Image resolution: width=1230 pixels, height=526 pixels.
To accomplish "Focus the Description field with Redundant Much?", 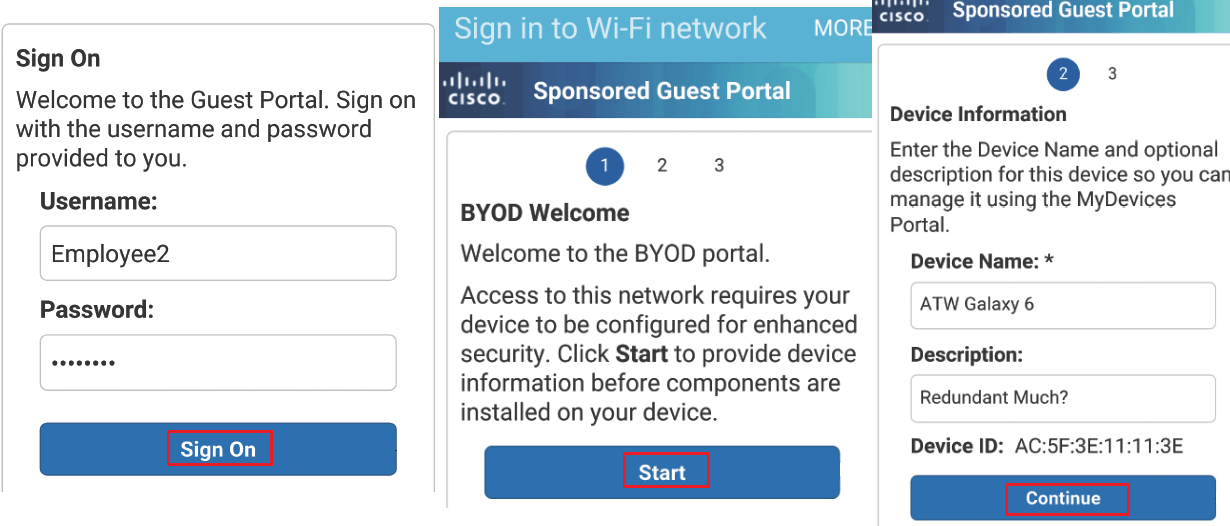I will click(1063, 398).
